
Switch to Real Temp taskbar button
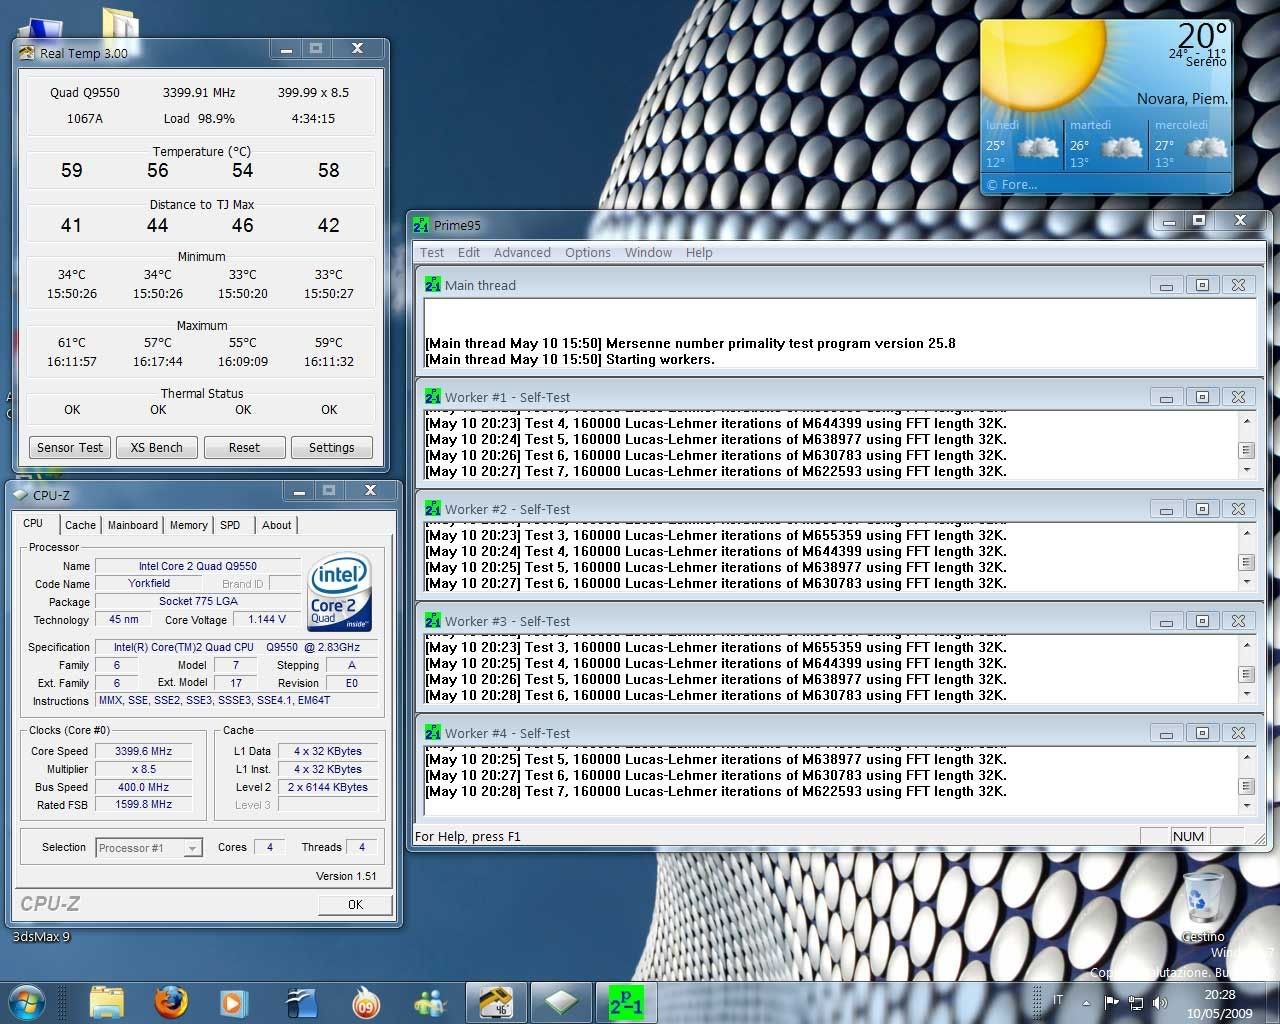495,1002
